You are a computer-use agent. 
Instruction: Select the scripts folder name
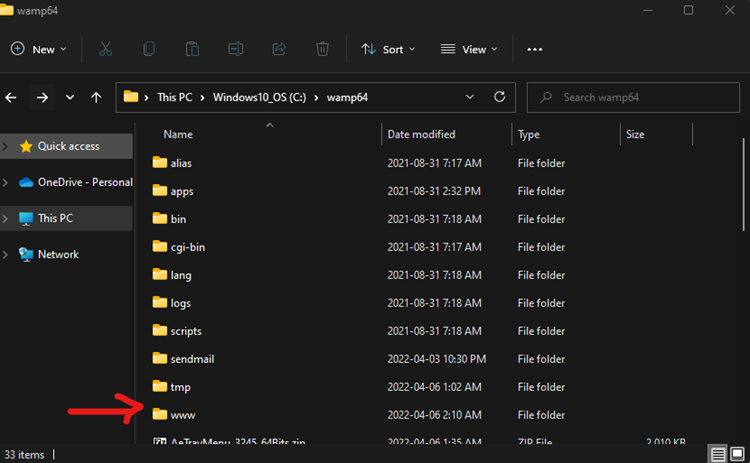[x=186, y=331]
